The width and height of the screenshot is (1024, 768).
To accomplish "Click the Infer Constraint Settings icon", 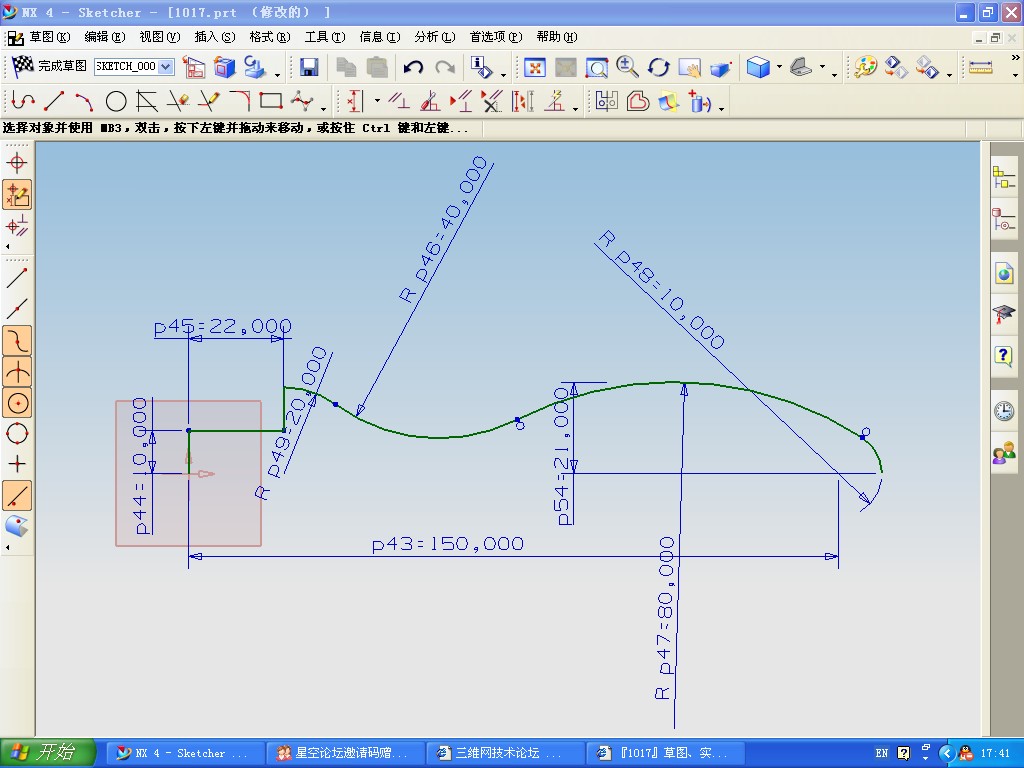I will [554, 101].
